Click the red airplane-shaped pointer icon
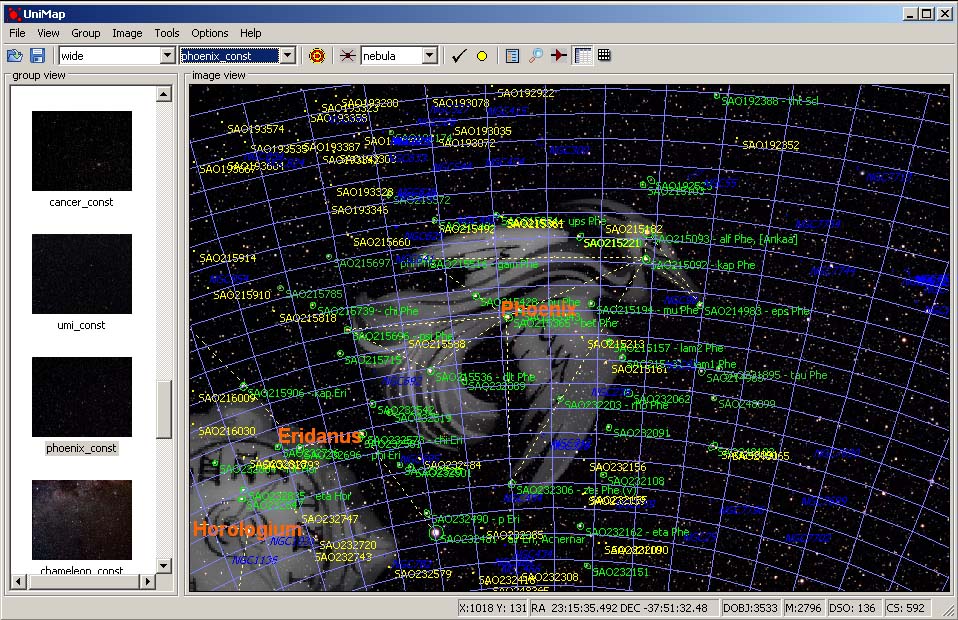Viewport: 958px width, 620px height. tap(558, 56)
